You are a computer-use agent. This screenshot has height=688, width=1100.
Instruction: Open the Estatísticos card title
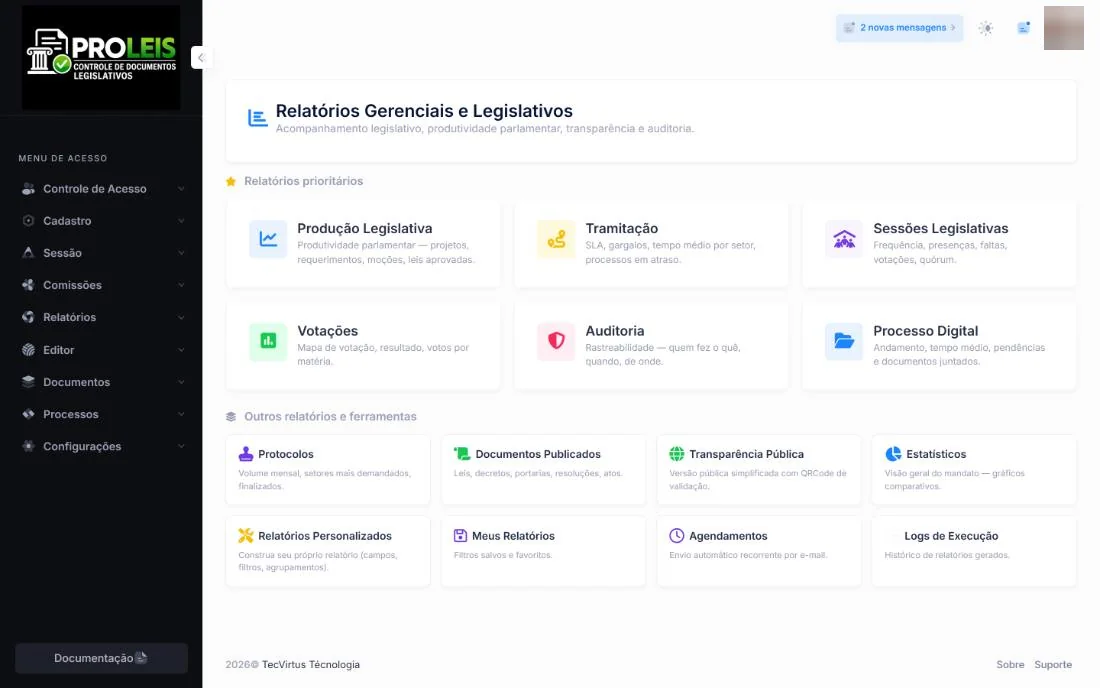936,454
